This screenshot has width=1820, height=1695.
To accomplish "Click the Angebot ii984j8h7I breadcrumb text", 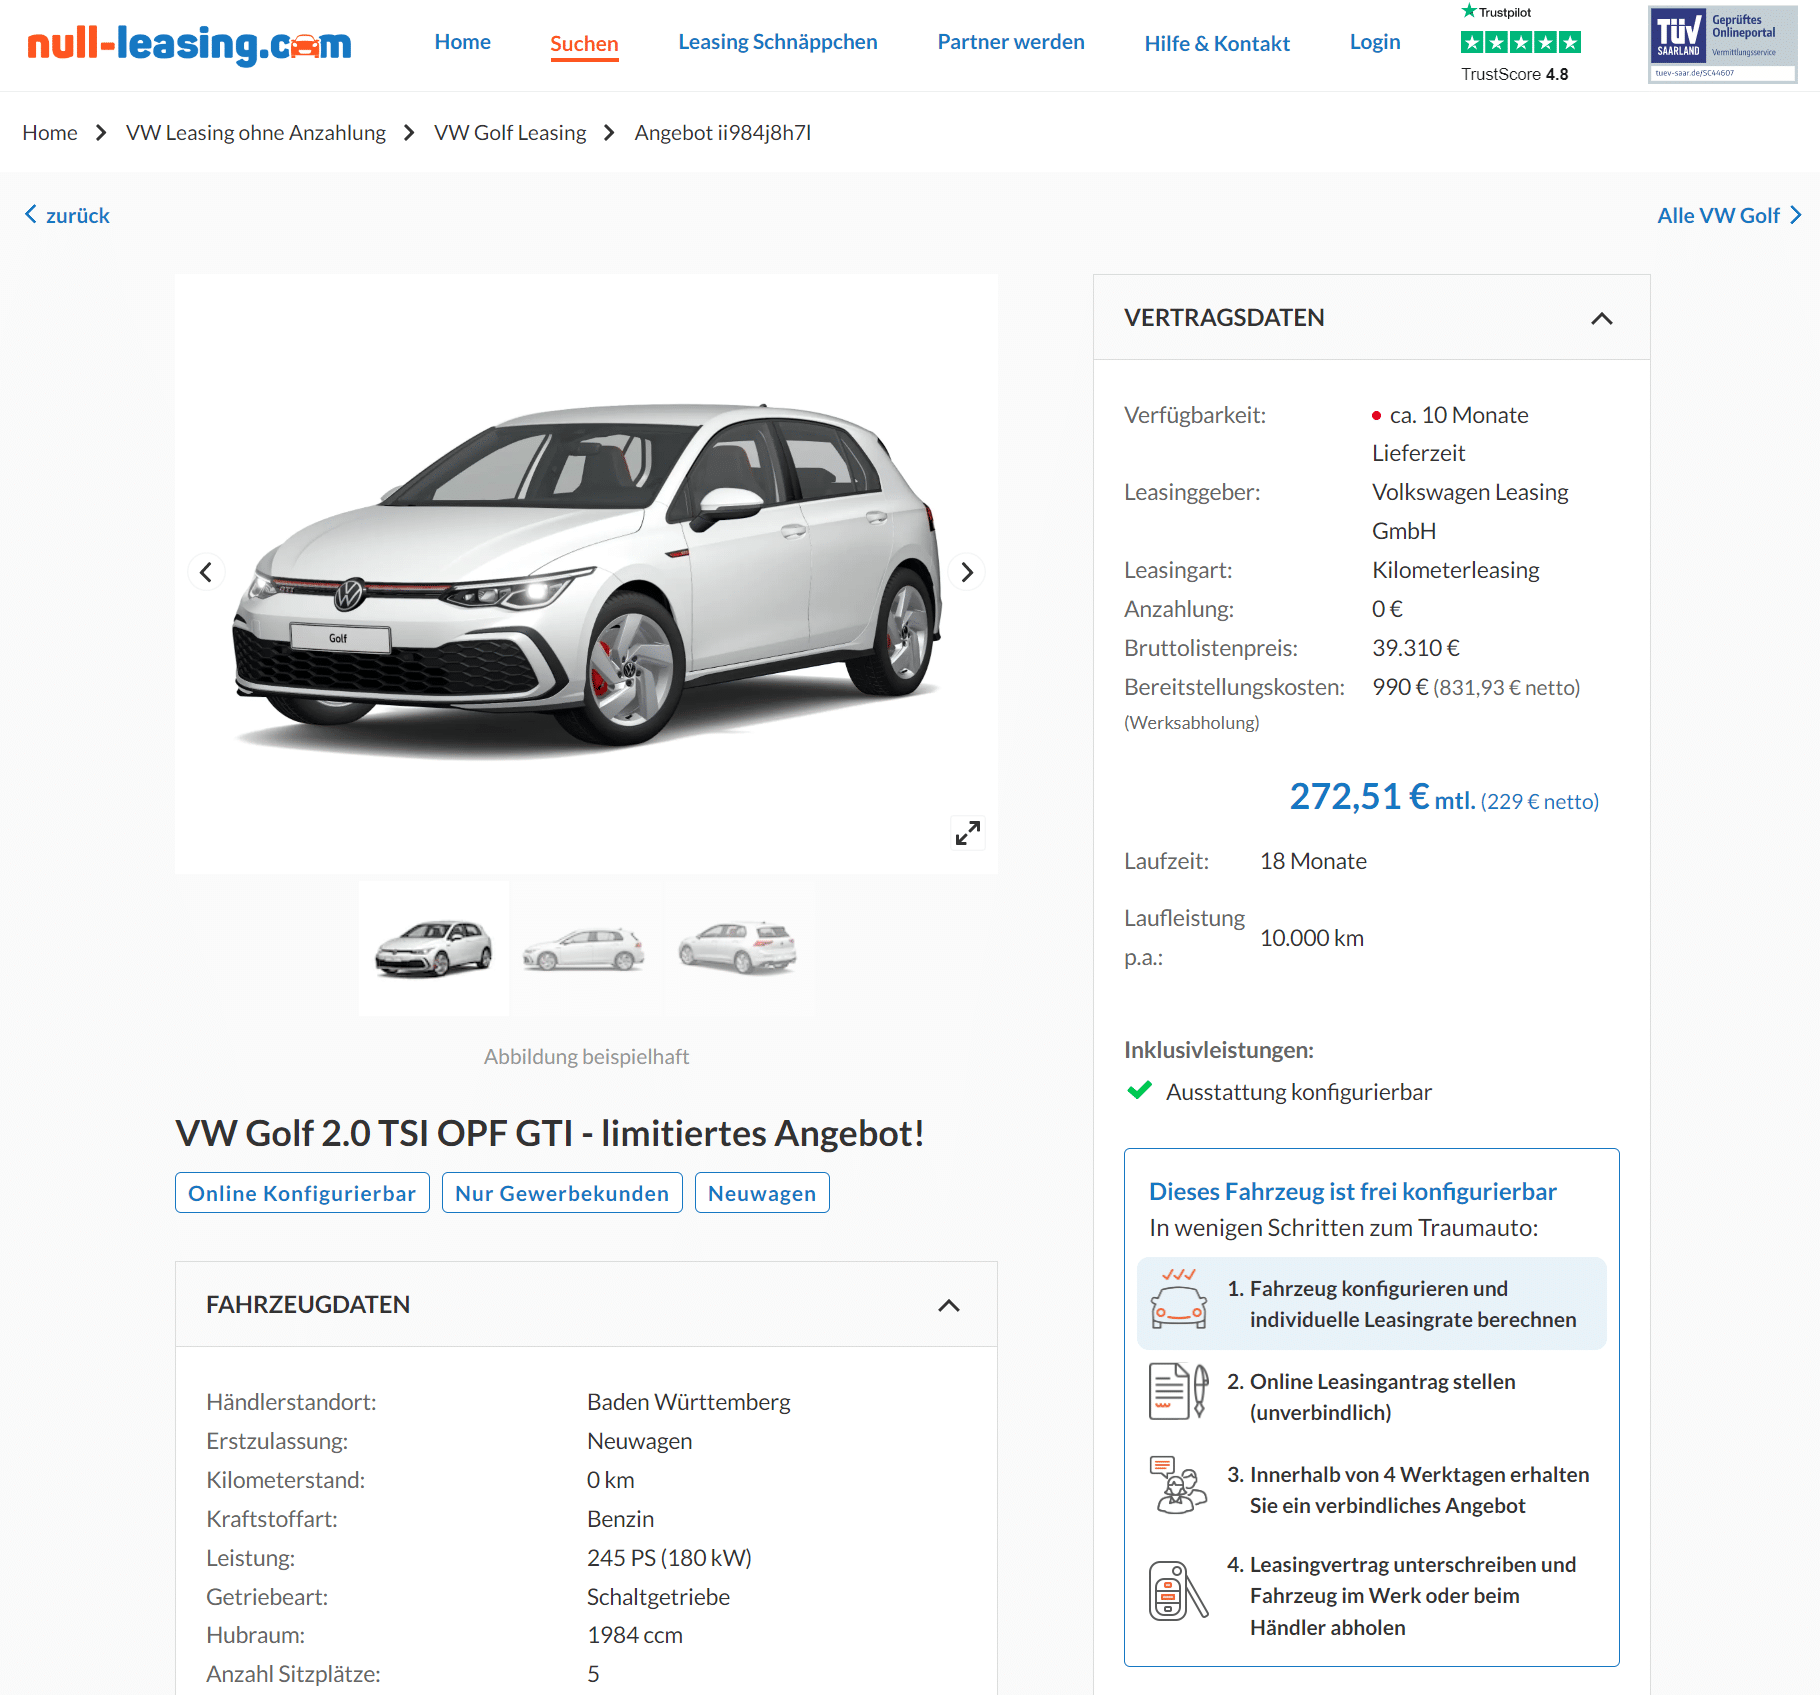I will pos(722,133).
